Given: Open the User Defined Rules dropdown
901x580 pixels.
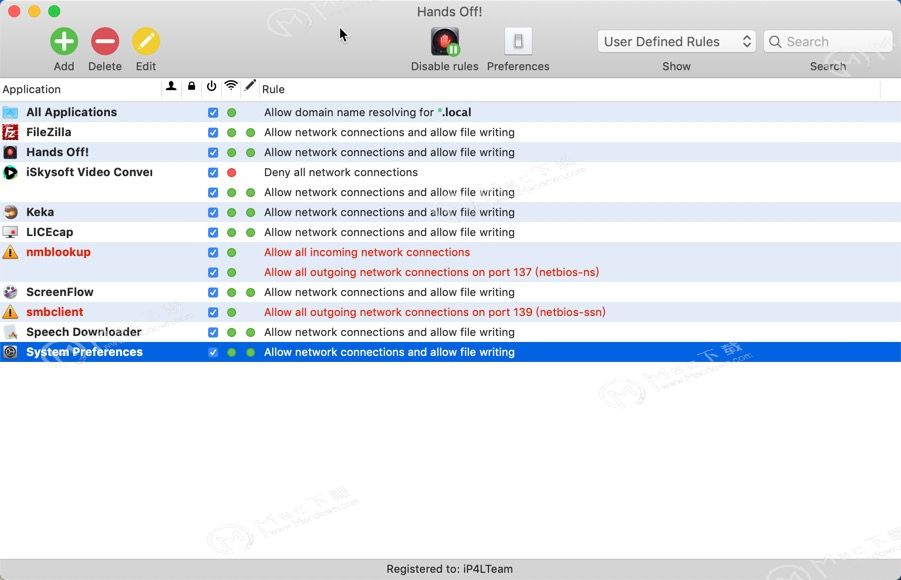Looking at the screenshot, I should (x=676, y=42).
